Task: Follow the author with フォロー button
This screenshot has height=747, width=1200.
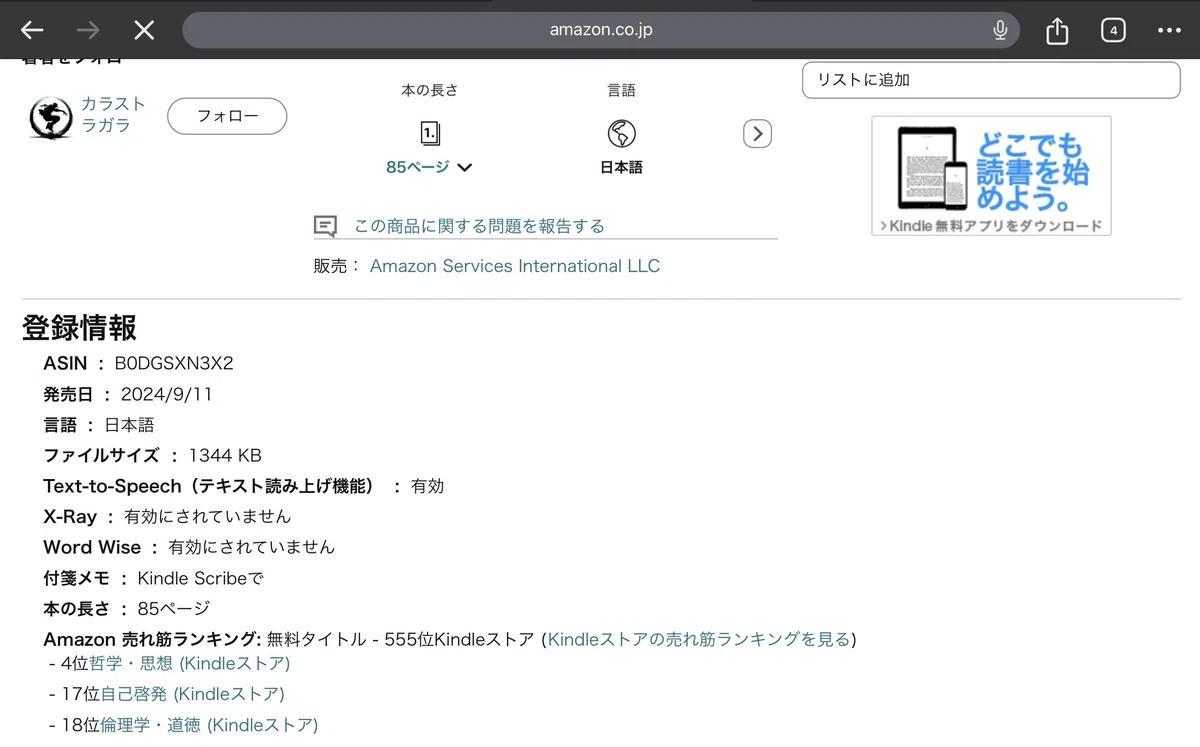Action: pyautogui.click(x=227, y=116)
